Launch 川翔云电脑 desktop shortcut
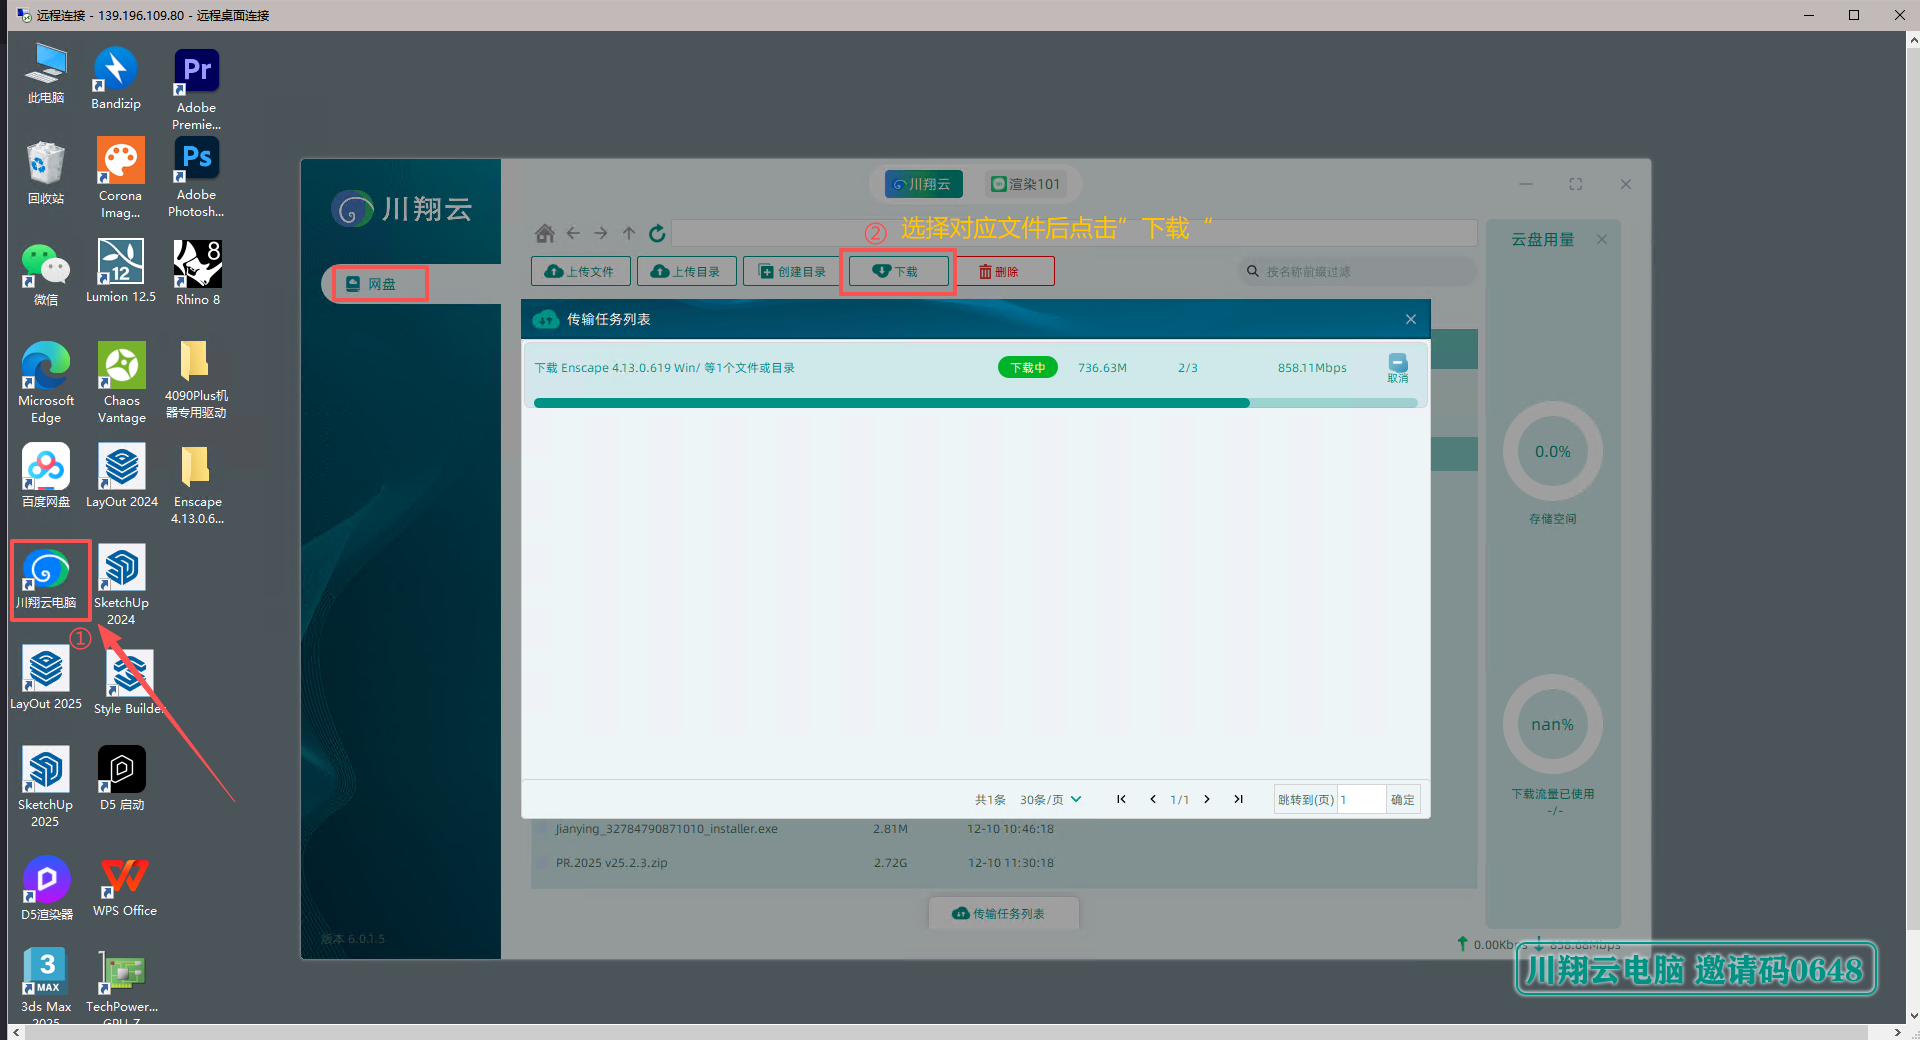This screenshot has height=1040, width=1920. click(46, 578)
